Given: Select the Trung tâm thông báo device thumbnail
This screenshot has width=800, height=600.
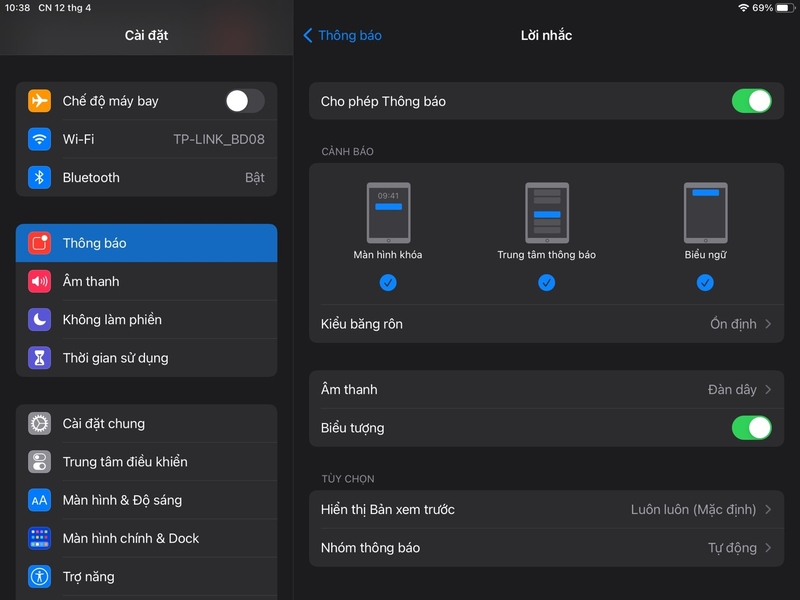Looking at the screenshot, I should pos(547,213).
